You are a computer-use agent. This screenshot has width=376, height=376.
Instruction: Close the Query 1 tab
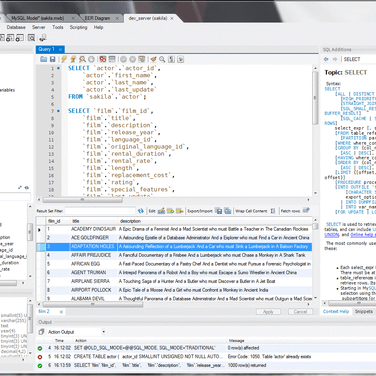pos(60,50)
